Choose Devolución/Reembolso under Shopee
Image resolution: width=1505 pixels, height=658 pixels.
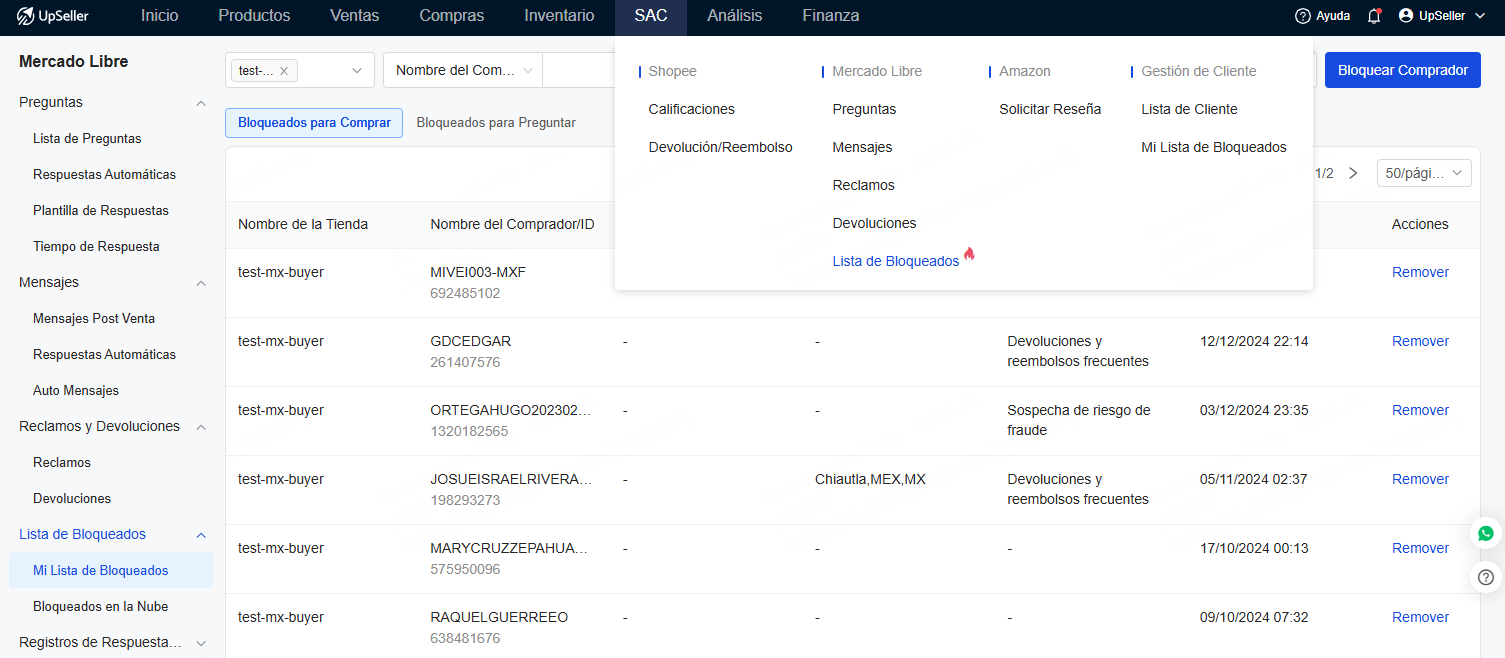(721, 147)
